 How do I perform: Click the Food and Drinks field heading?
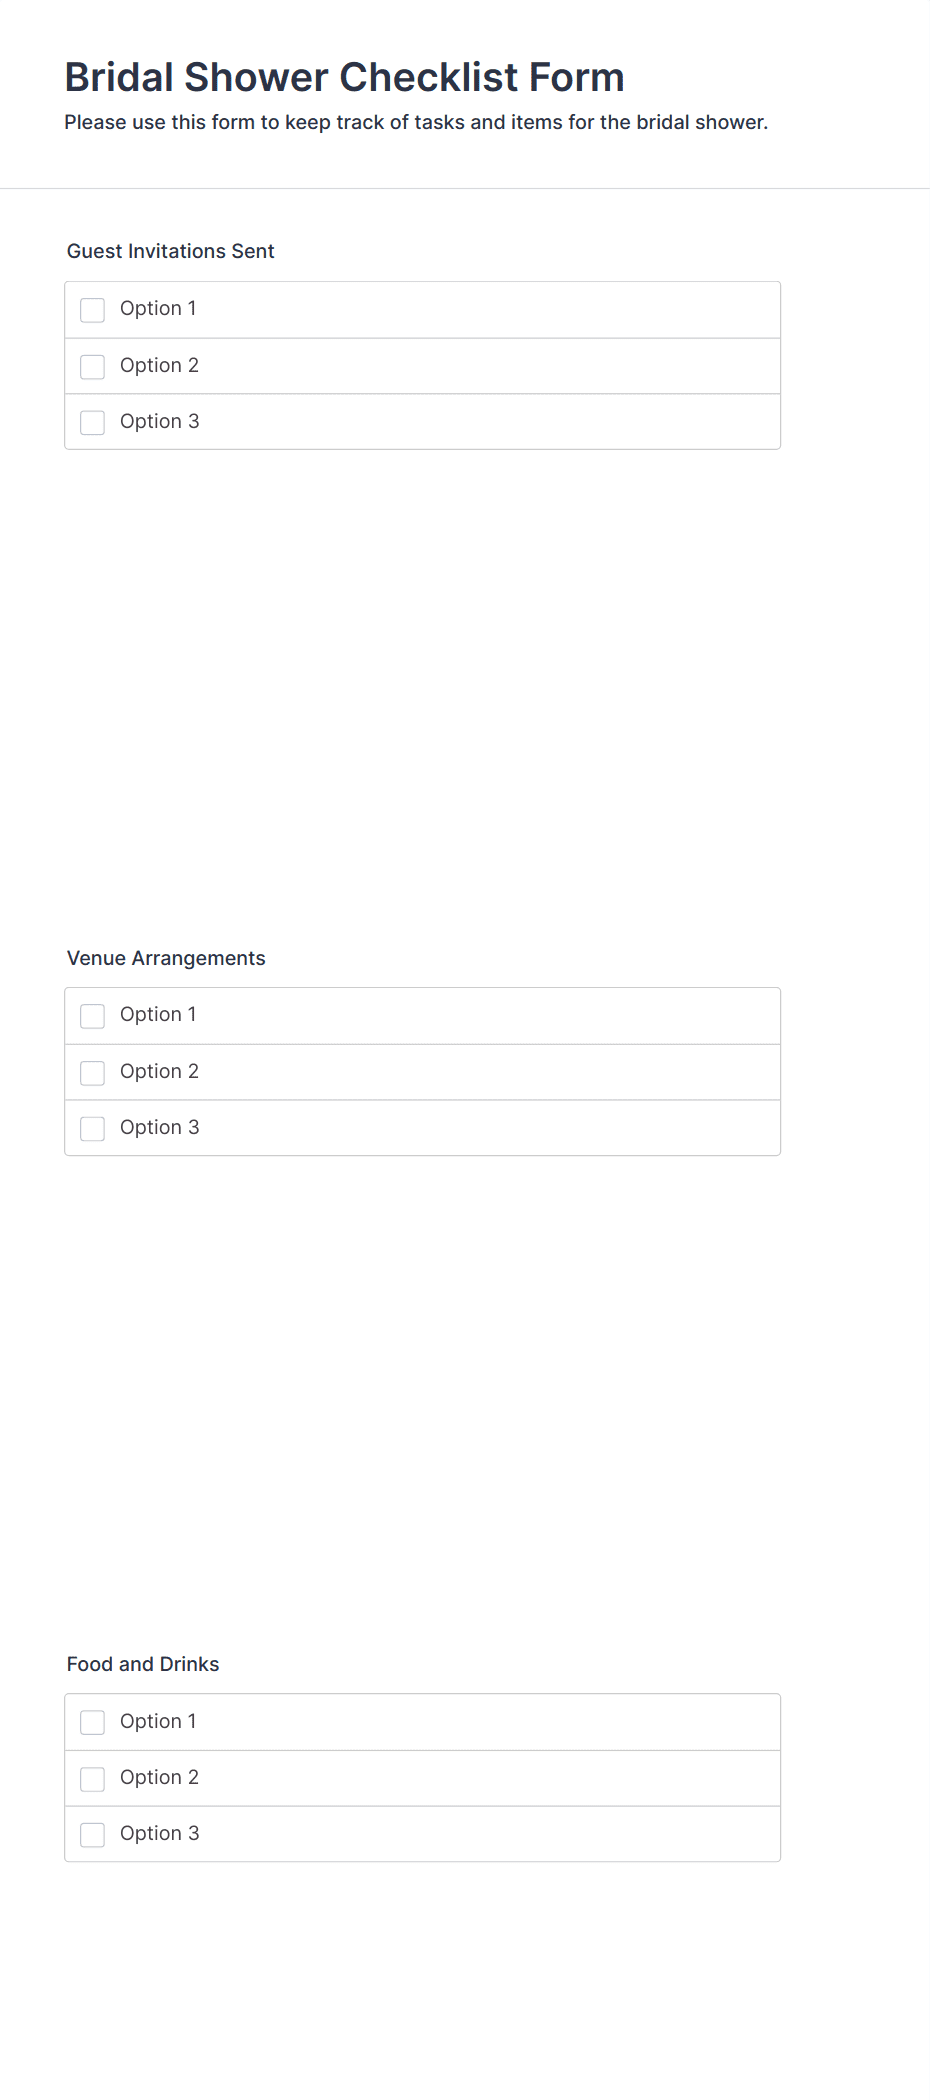pyautogui.click(x=143, y=1664)
